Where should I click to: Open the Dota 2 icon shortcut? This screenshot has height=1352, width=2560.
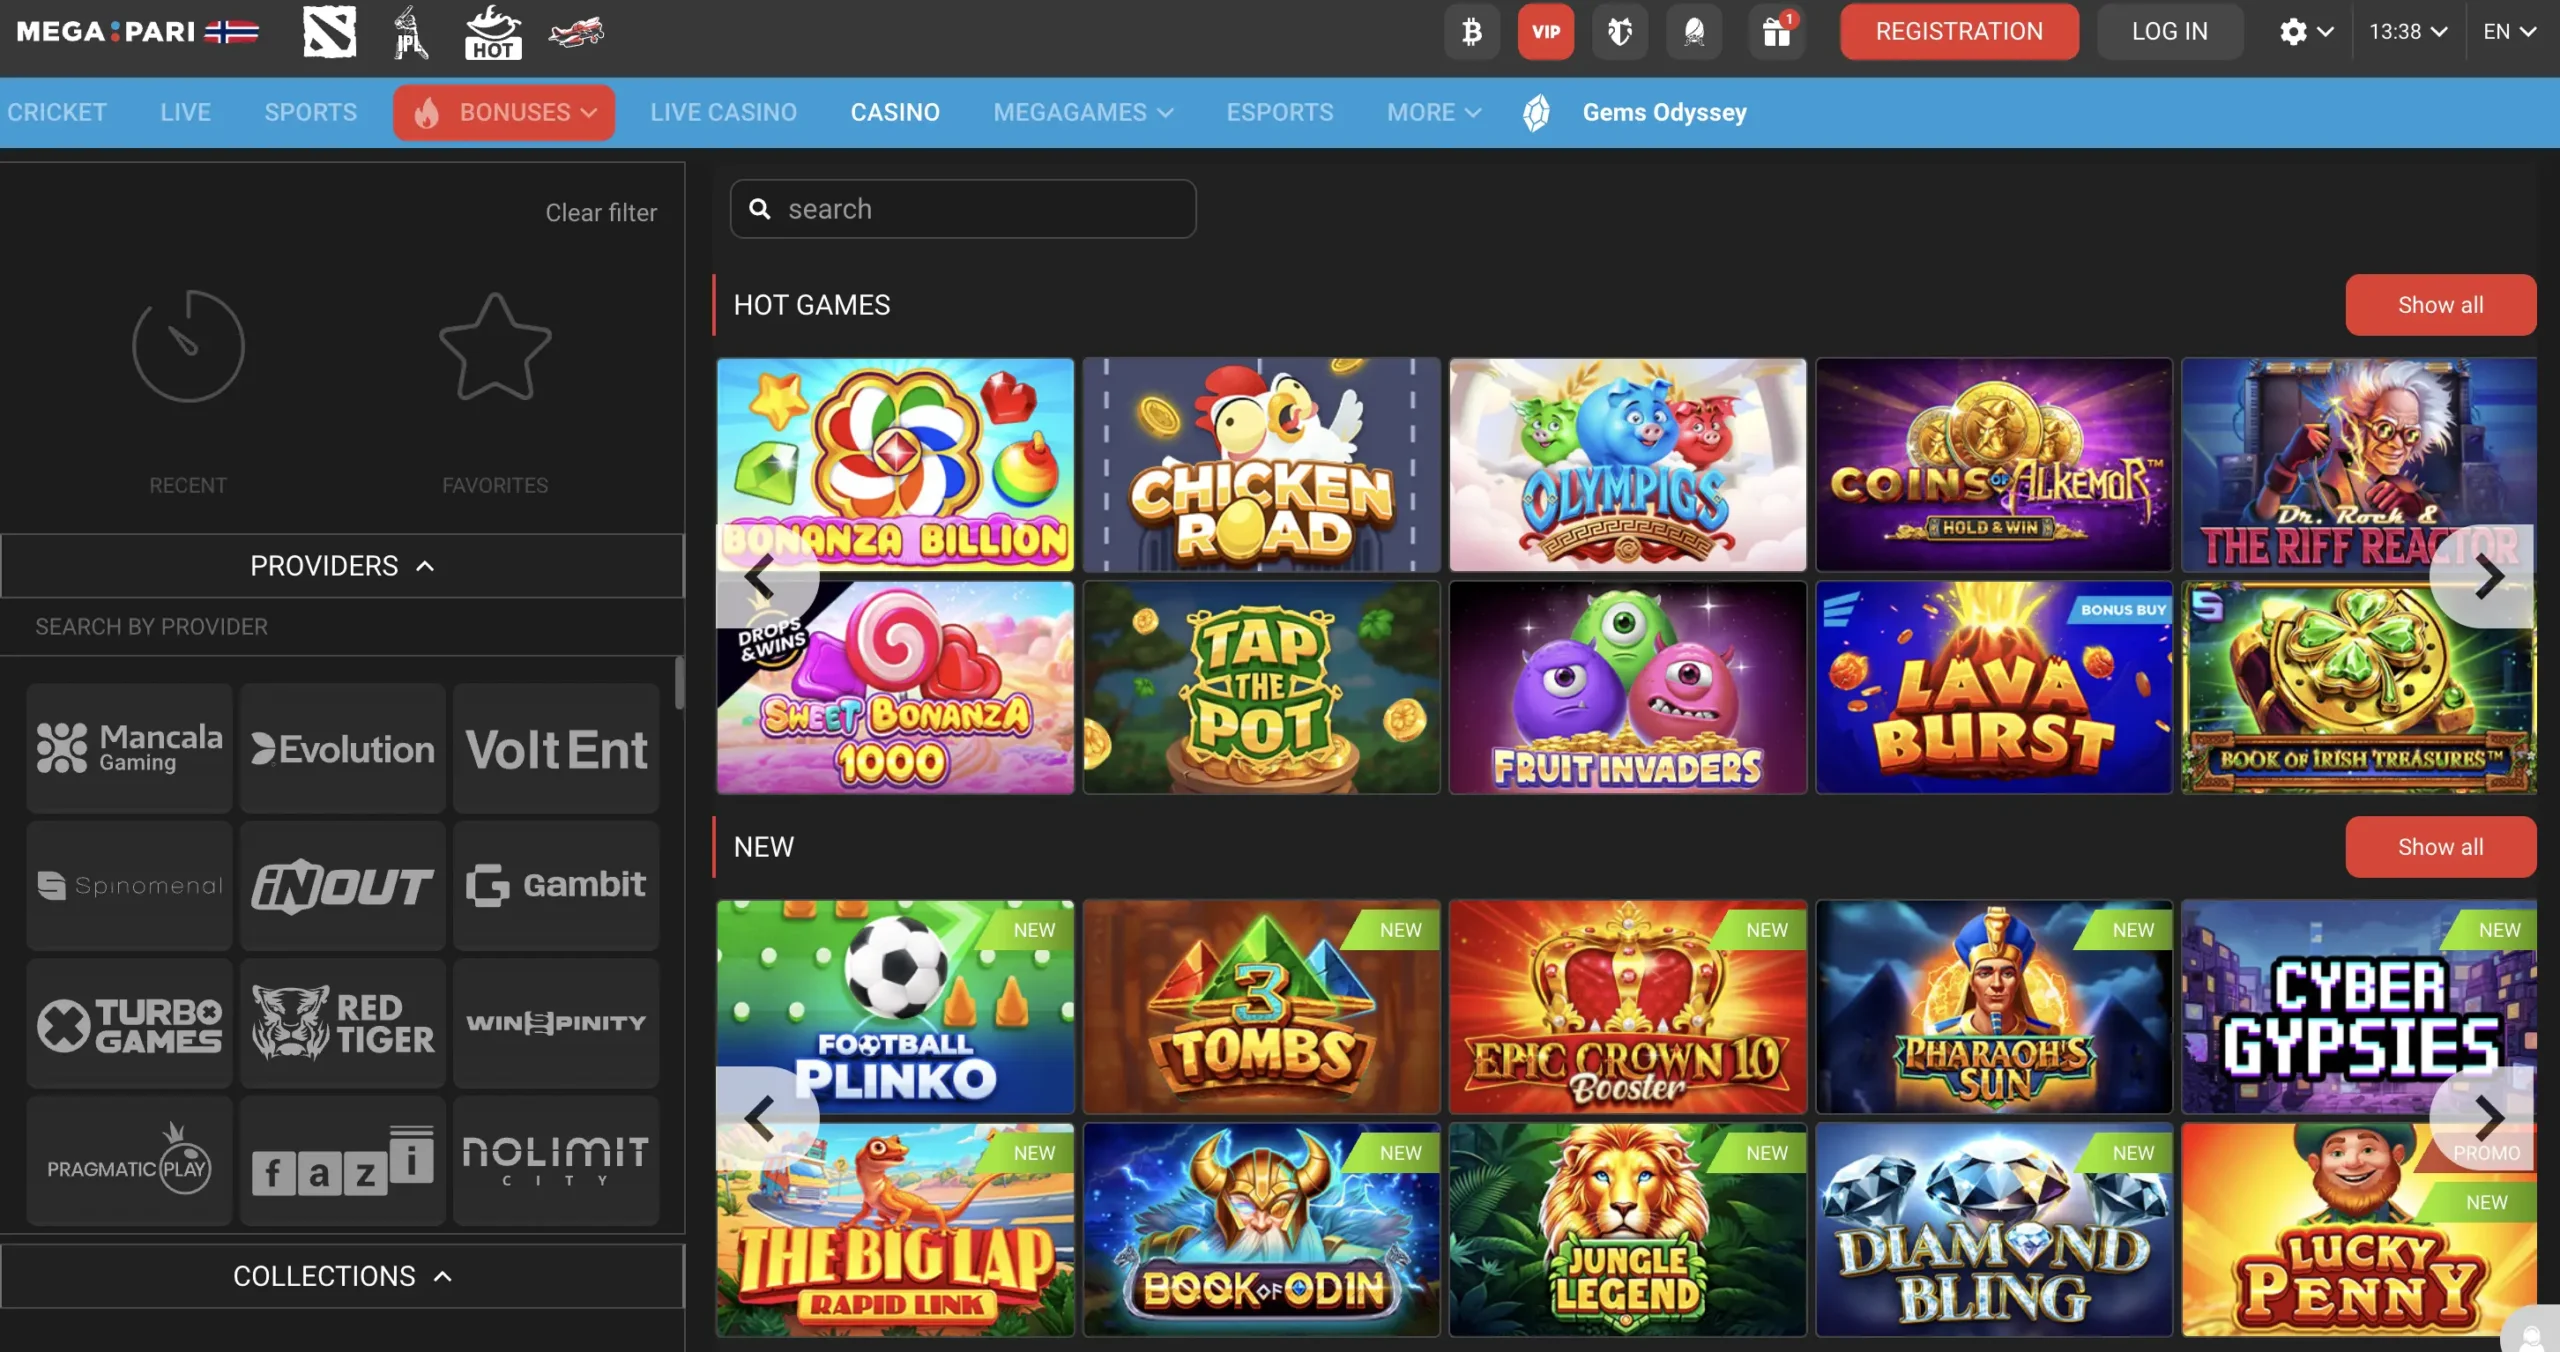(x=330, y=32)
